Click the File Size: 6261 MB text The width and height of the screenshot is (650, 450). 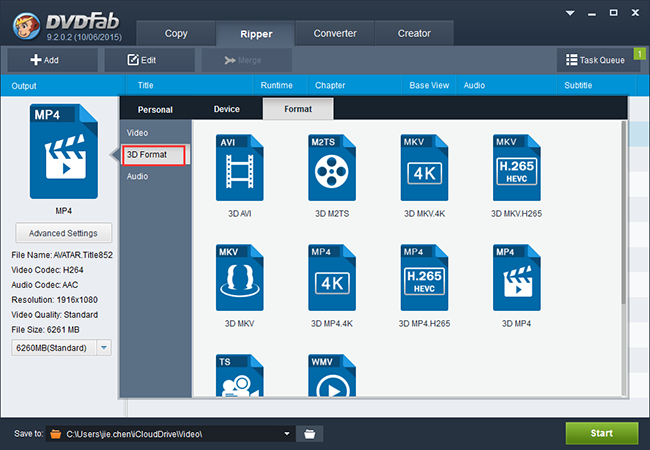45,330
